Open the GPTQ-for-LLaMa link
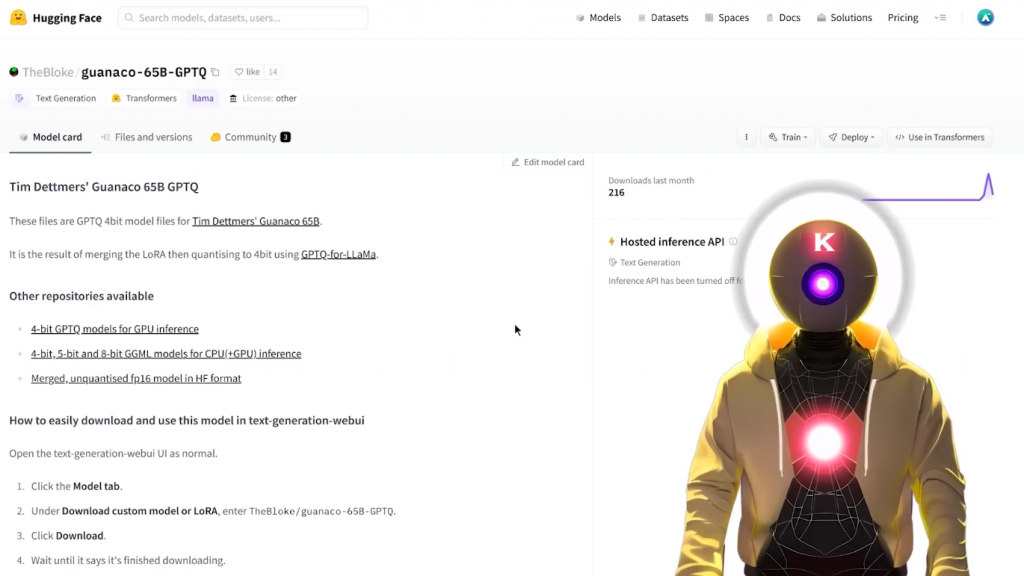The image size is (1024, 576). [338, 254]
